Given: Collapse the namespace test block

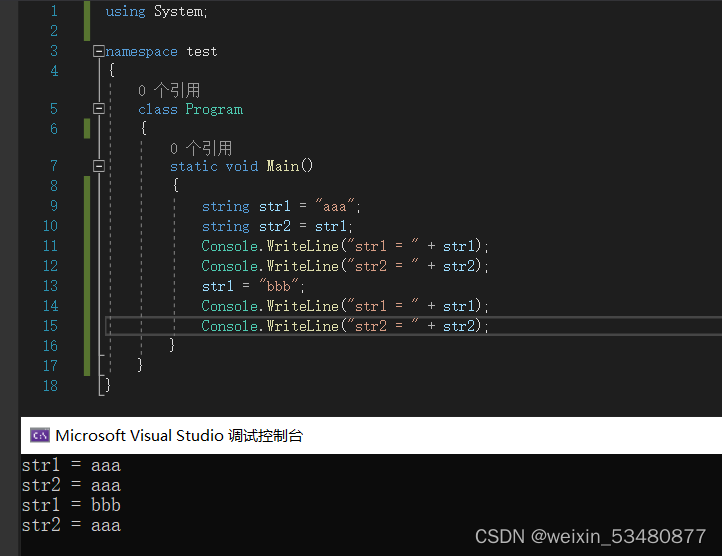Looking at the screenshot, I should pyautogui.click(x=98, y=51).
